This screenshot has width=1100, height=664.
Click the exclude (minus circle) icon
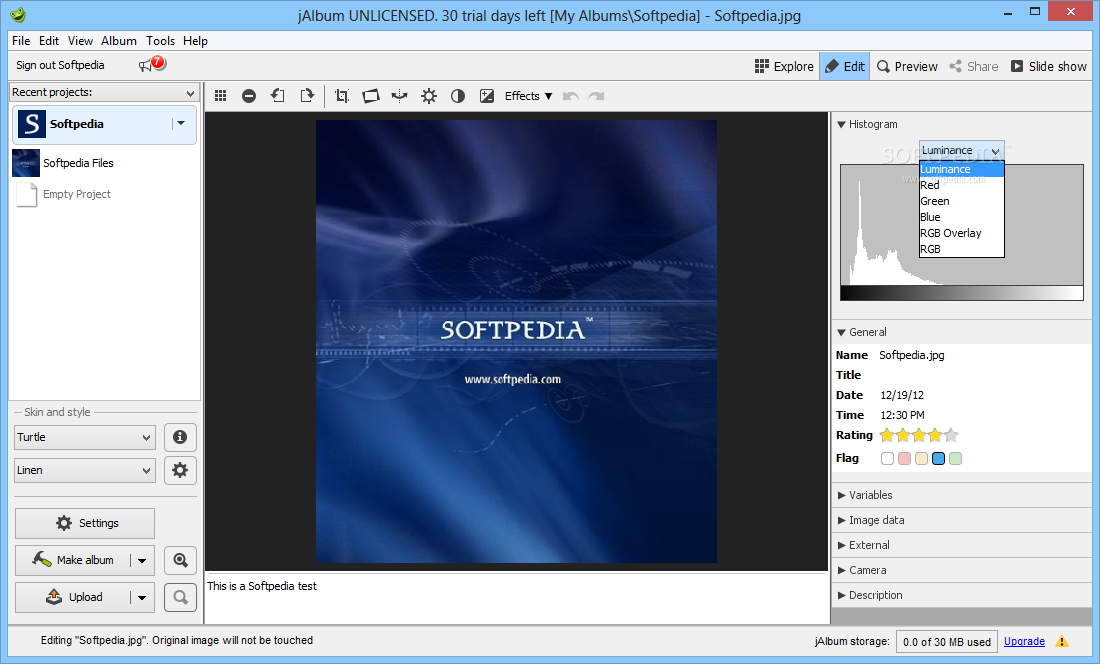coord(248,96)
